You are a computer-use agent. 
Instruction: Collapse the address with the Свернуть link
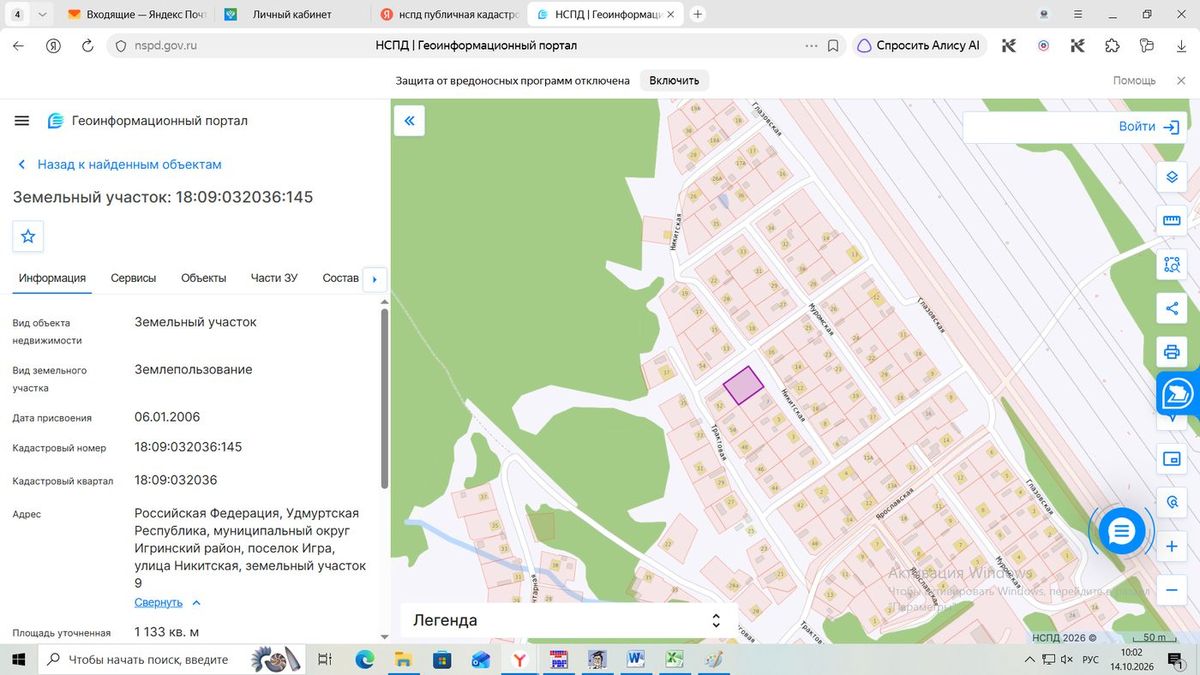coord(168,603)
